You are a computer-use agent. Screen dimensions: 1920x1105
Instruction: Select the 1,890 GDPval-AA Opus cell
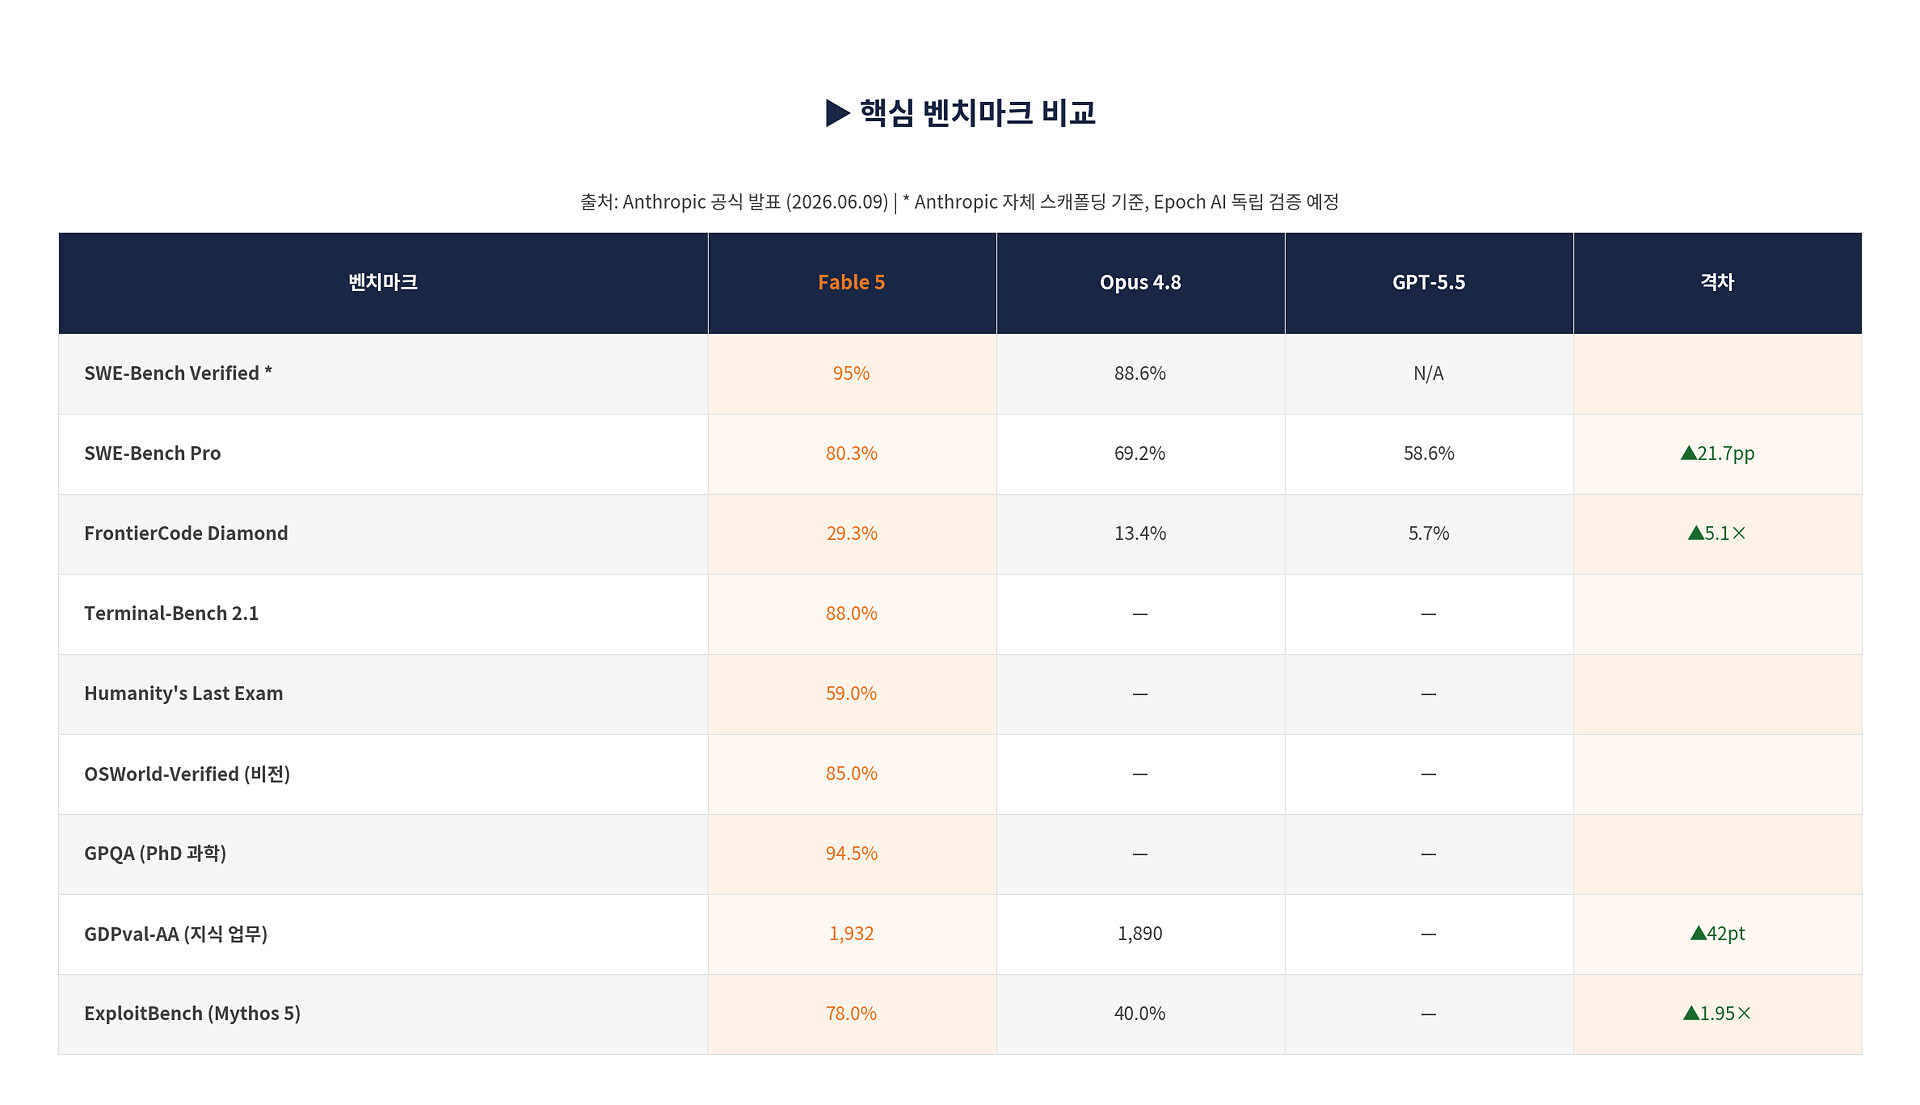point(1141,934)
